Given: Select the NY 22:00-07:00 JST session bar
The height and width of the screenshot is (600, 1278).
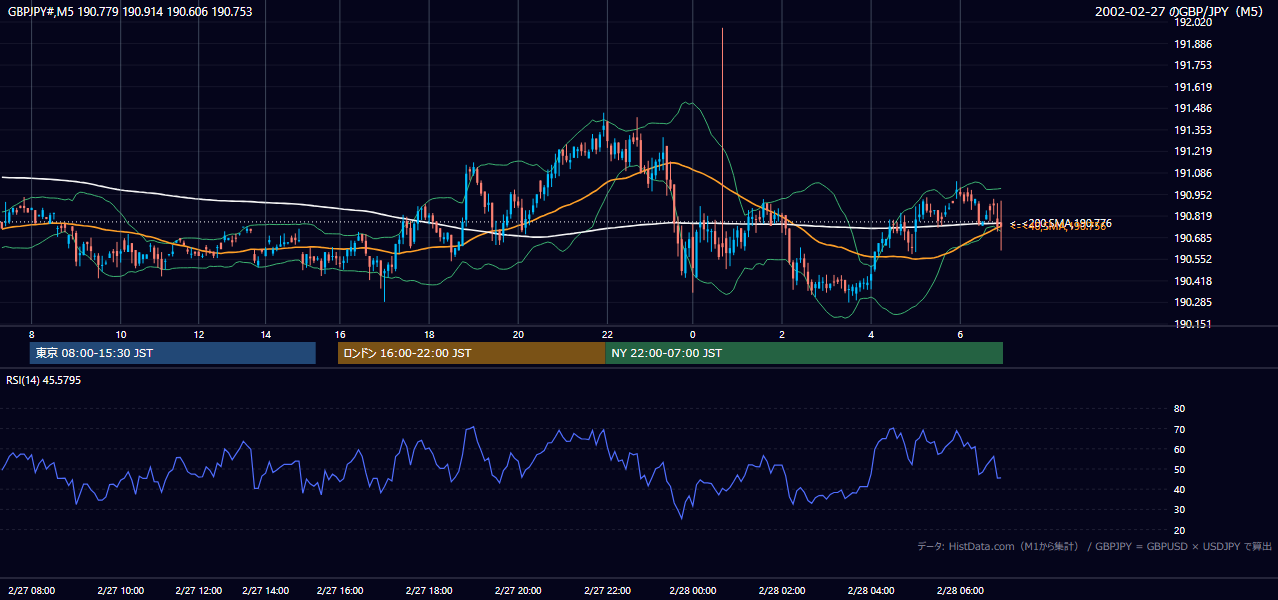Looking at the screenshot, I should 804,353.
